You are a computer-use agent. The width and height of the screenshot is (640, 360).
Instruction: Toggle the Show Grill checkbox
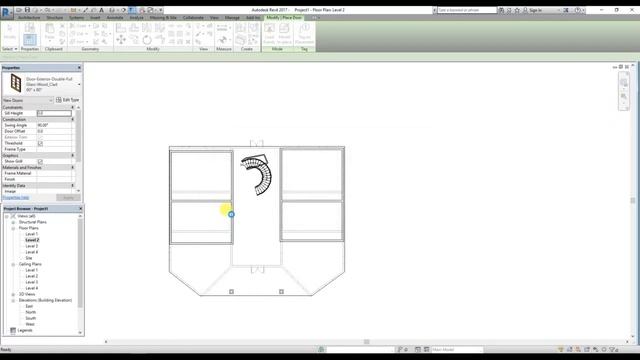click(x=40, y=161)
